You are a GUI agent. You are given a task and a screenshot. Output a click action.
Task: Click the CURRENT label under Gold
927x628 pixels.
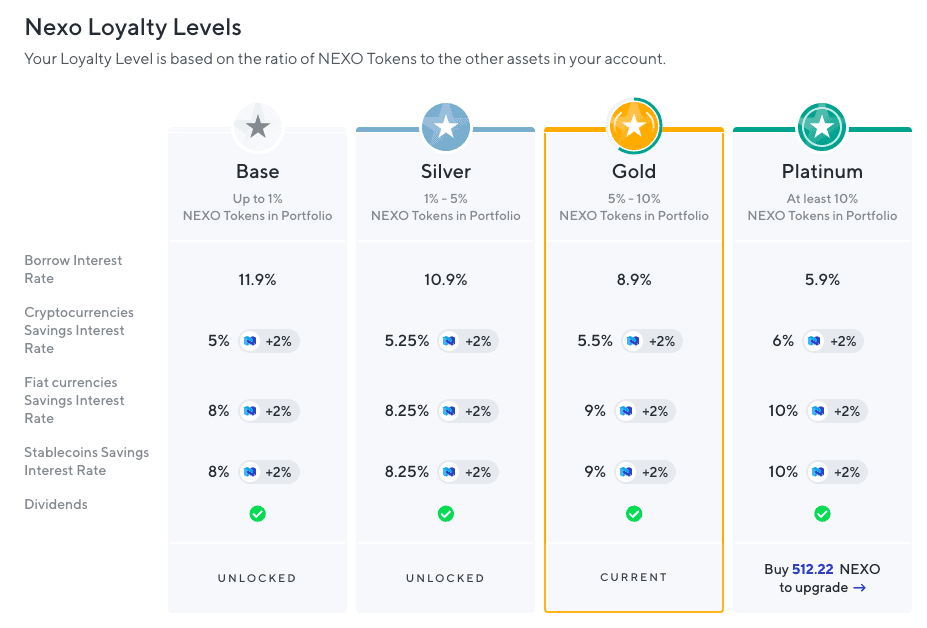pyautogui.click(x=634, y=577)
